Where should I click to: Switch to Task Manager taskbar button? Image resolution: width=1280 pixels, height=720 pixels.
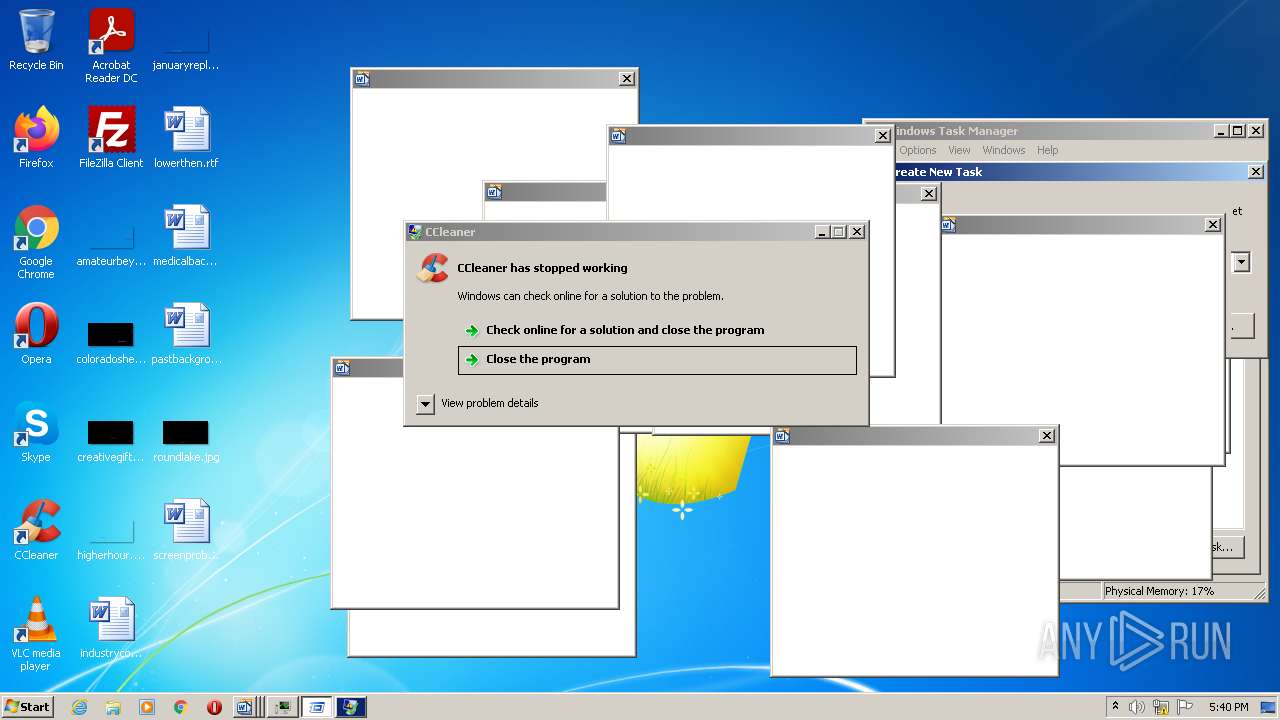[284, 707]
